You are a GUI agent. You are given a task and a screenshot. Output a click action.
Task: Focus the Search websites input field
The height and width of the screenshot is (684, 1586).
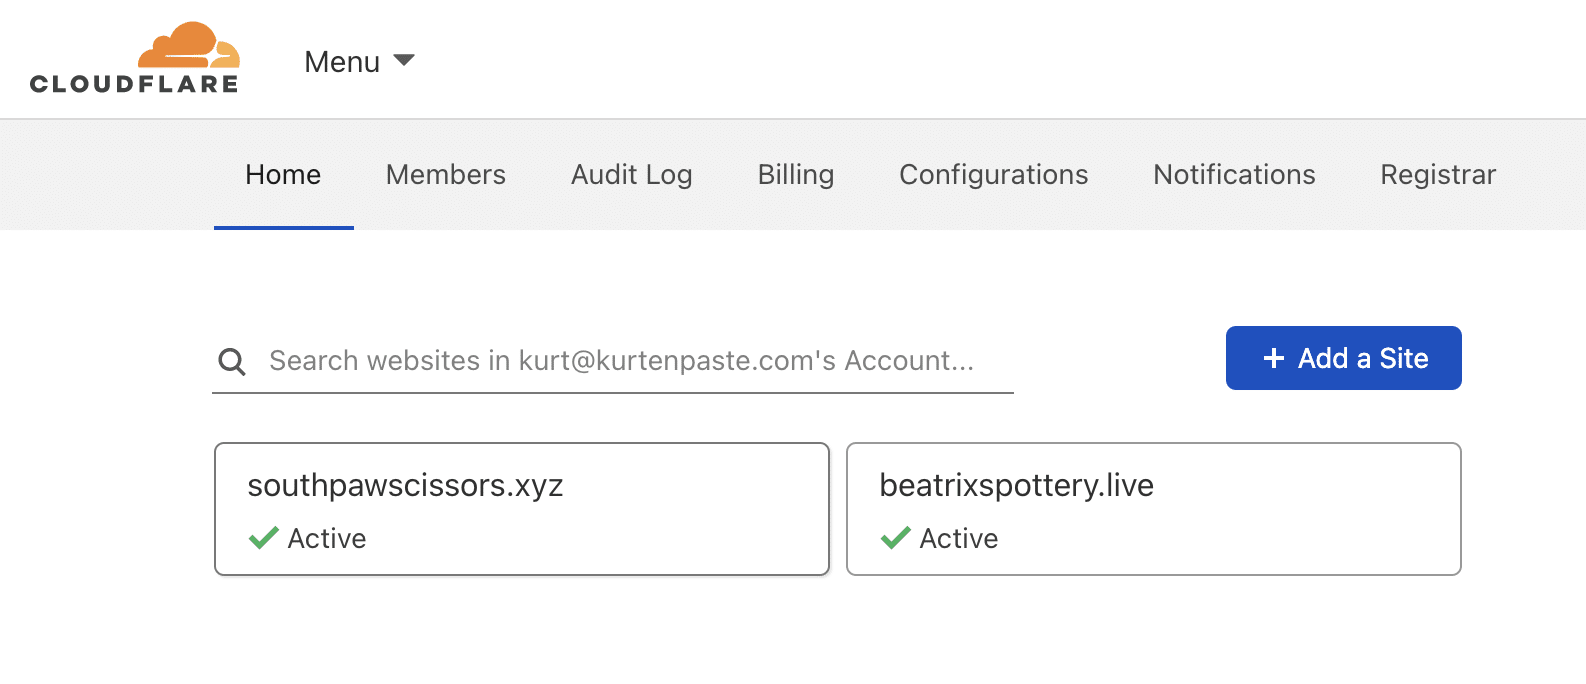click(620, 361)
